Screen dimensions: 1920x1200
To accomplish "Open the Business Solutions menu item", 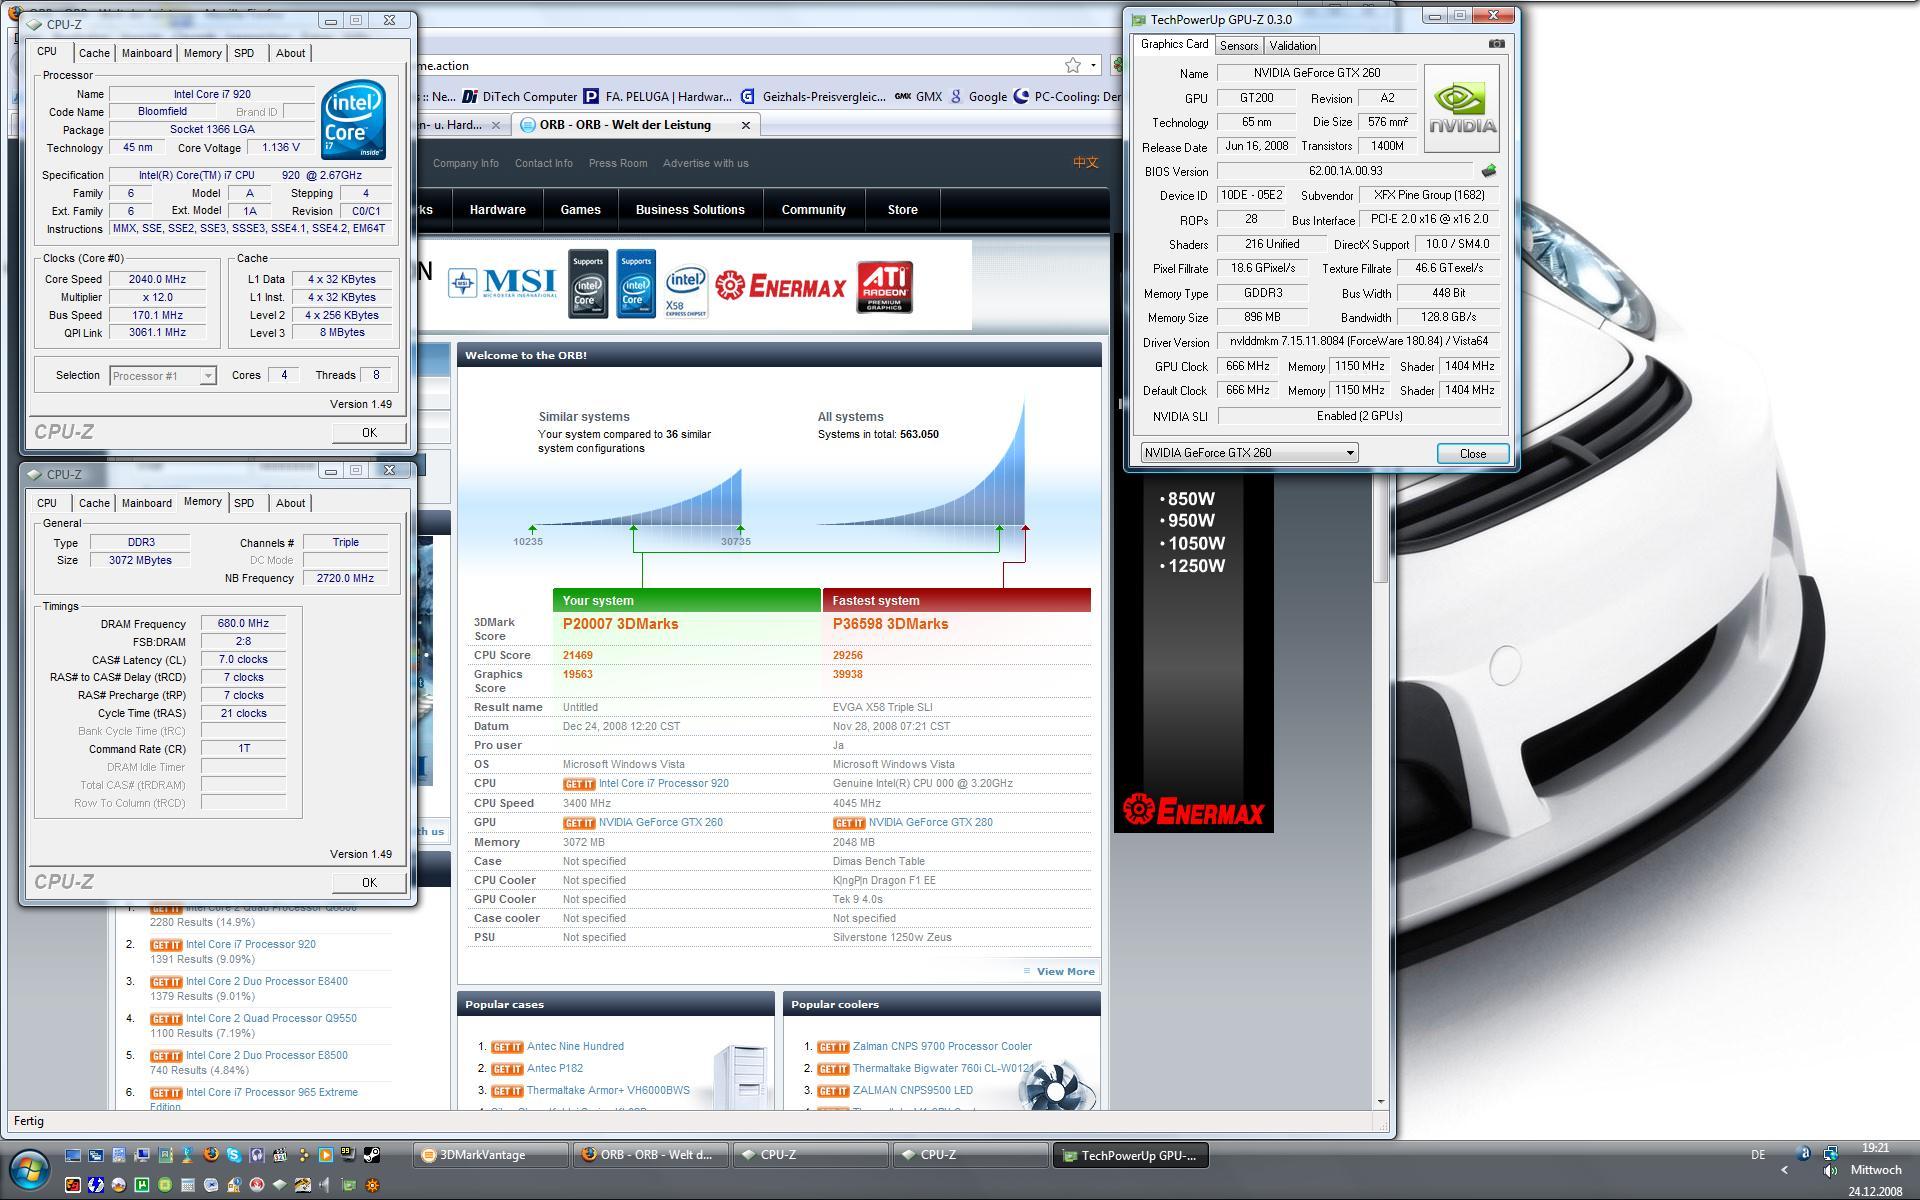I will [x=690, y=210].
